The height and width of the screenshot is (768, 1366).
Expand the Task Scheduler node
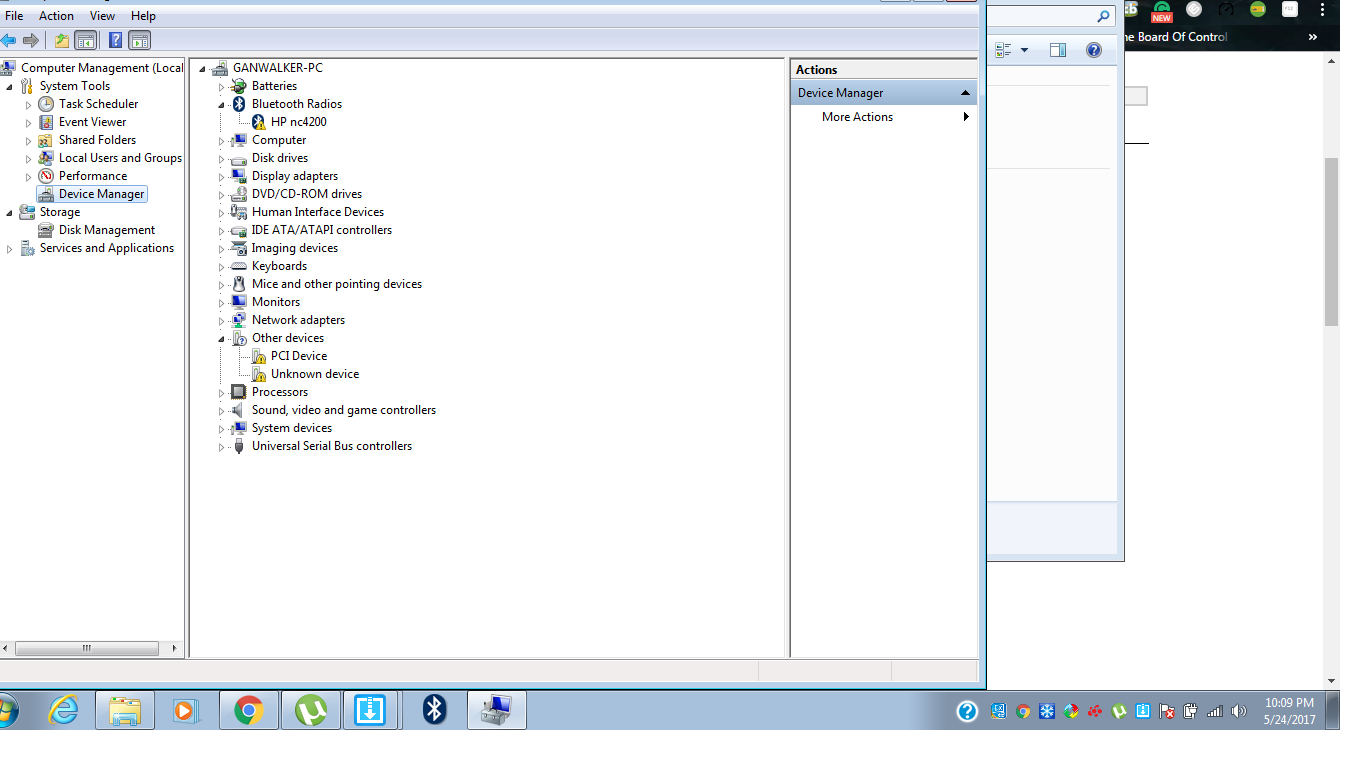click(29, 104)
